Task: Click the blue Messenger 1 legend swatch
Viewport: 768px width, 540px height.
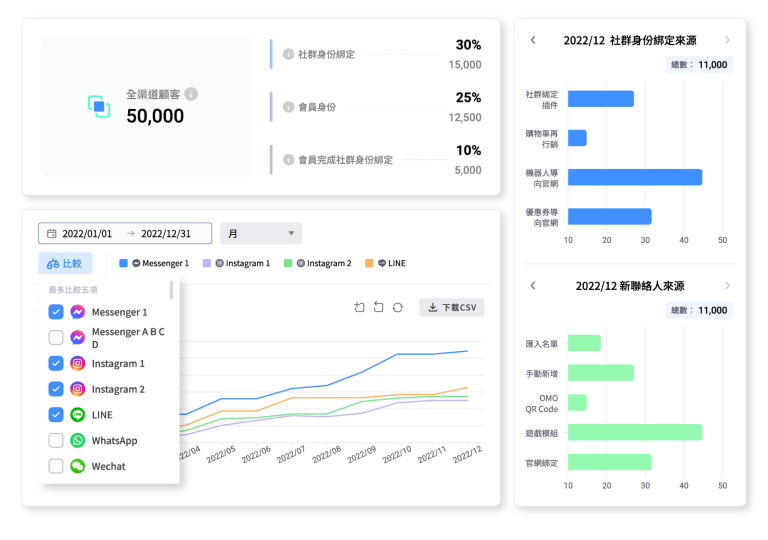Action: coord(124,264)
